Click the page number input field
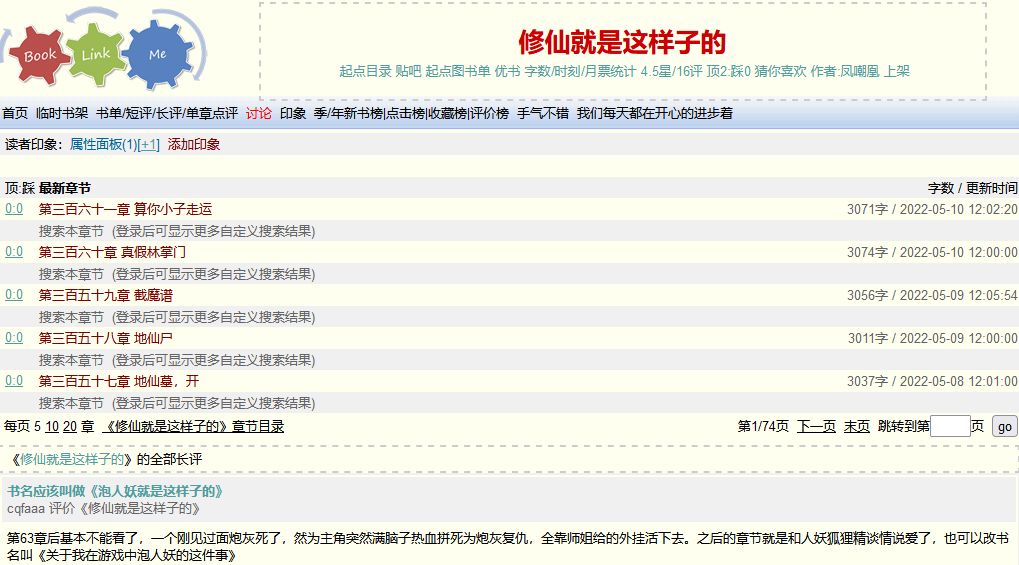The width and height of the screenshot is (1019, 565). click(950, 427)
